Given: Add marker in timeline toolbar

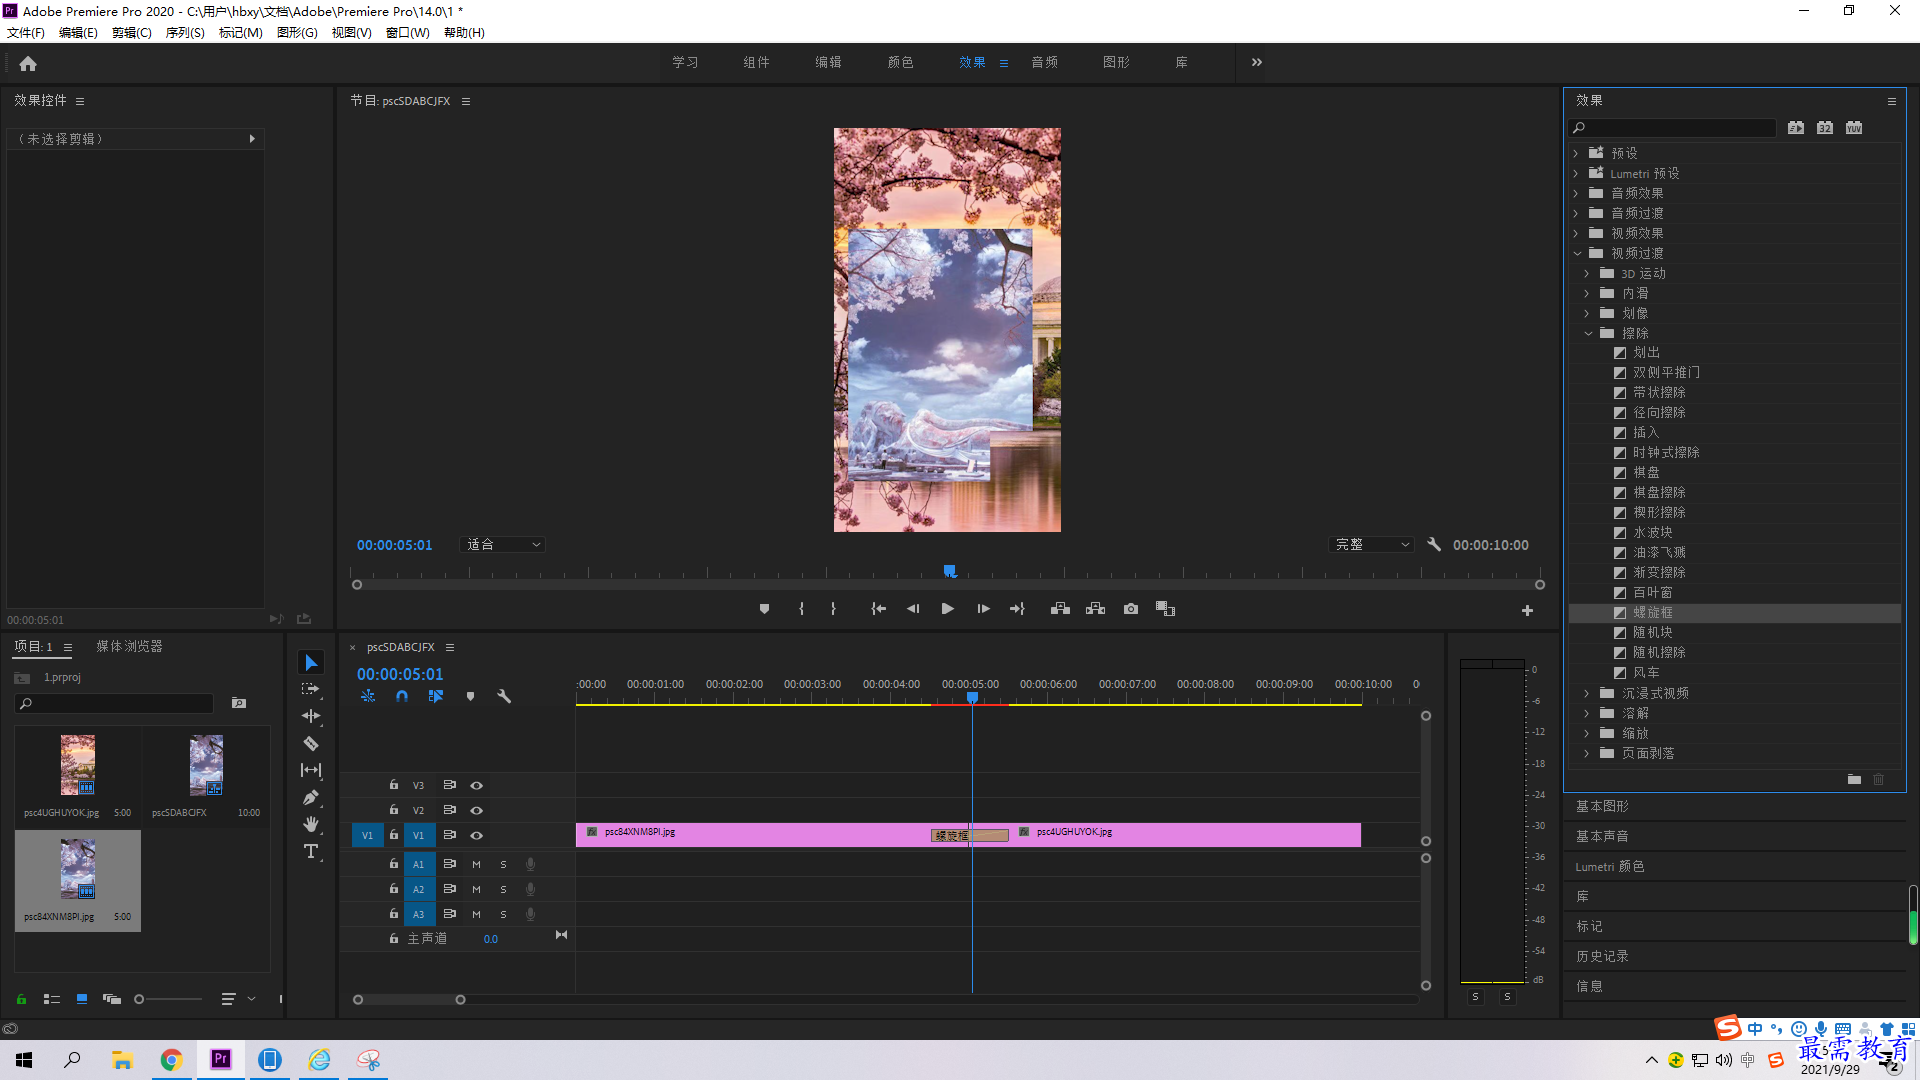Looking at the screenshot, I should [x=470, y=696].
